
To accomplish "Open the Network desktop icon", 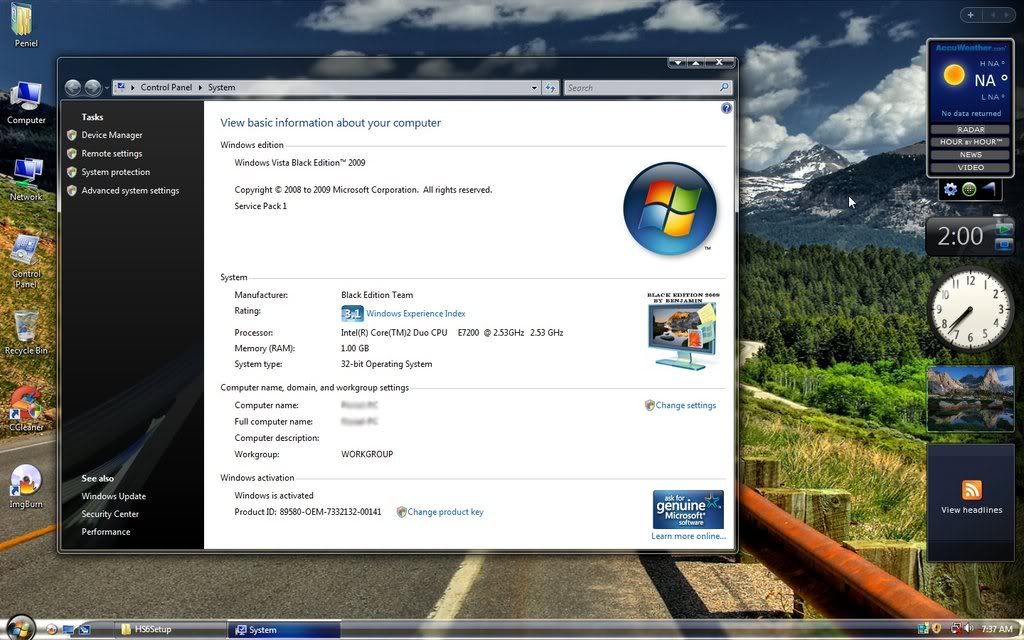I will pyautogui.click(x=26, y=179).
